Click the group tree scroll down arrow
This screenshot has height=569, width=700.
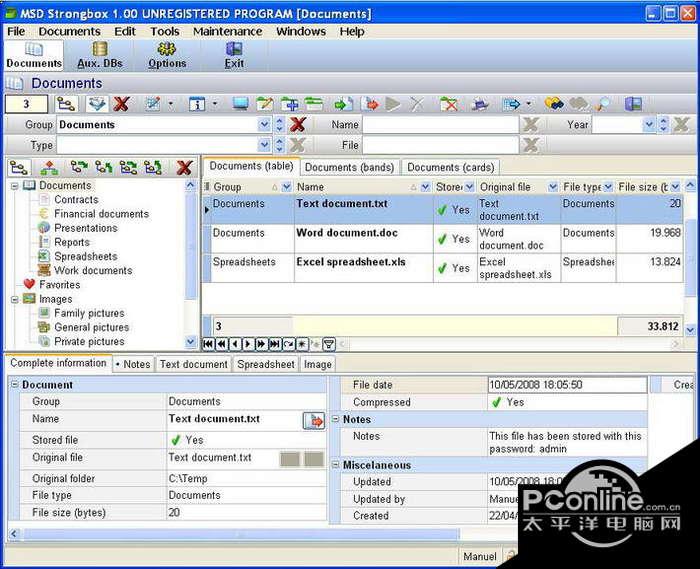tap(191, 342)
